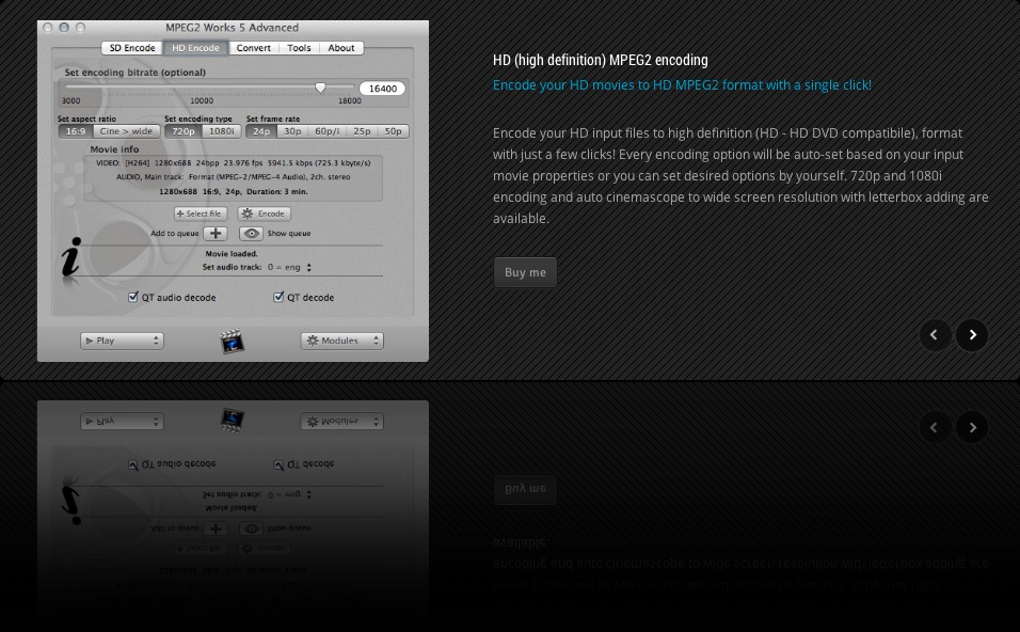Screen dimensions: 1020x632
Task: Set frame rate to 24p
Action: pyautogui.click(x=262, y=131)
